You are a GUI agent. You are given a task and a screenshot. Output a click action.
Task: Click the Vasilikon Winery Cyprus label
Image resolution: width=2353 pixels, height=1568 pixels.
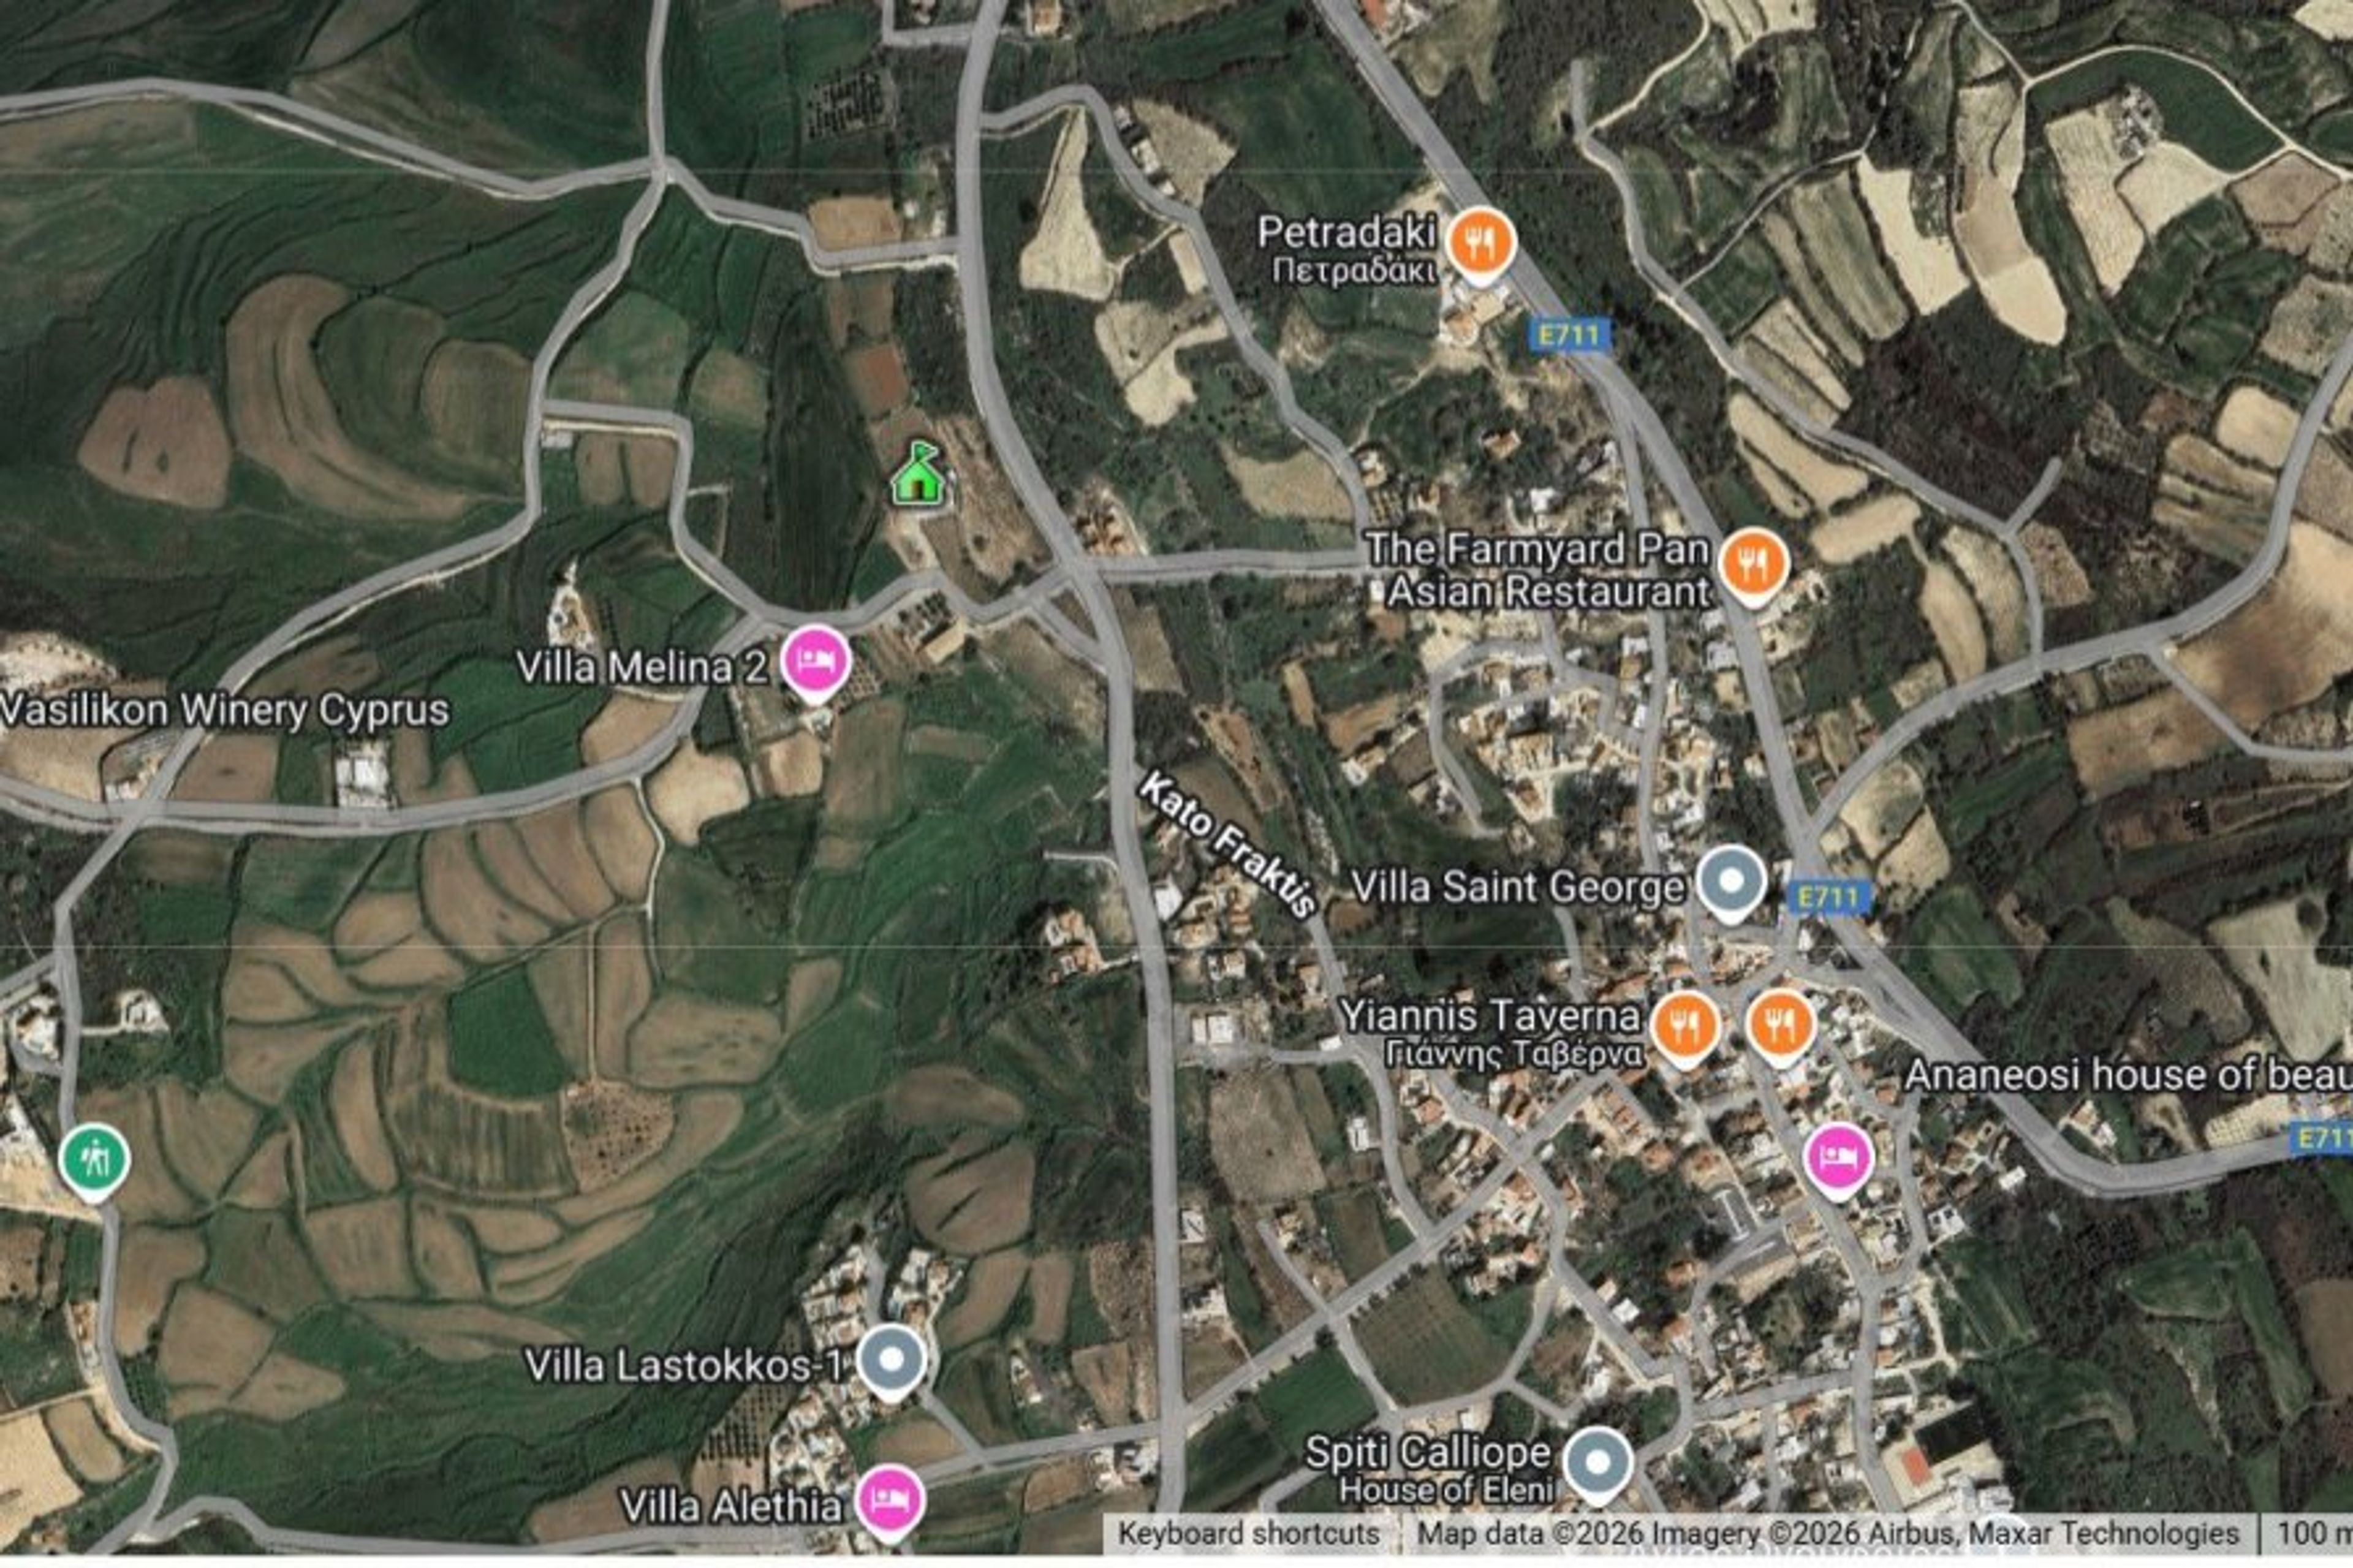point(224,711)
